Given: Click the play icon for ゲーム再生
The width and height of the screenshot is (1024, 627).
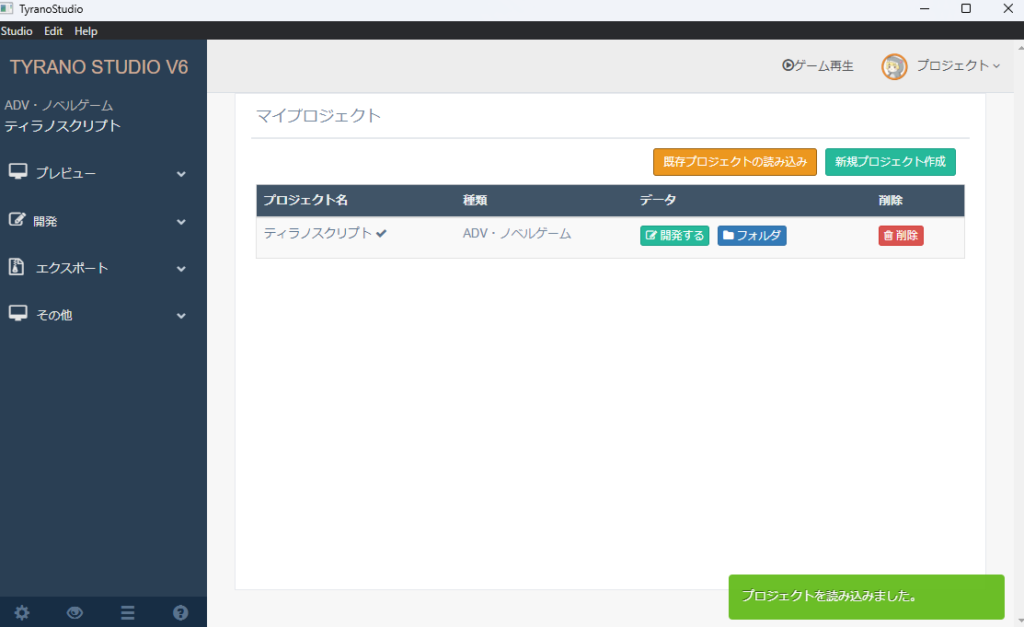Looking at the screenshot, I should coord(788,66).
